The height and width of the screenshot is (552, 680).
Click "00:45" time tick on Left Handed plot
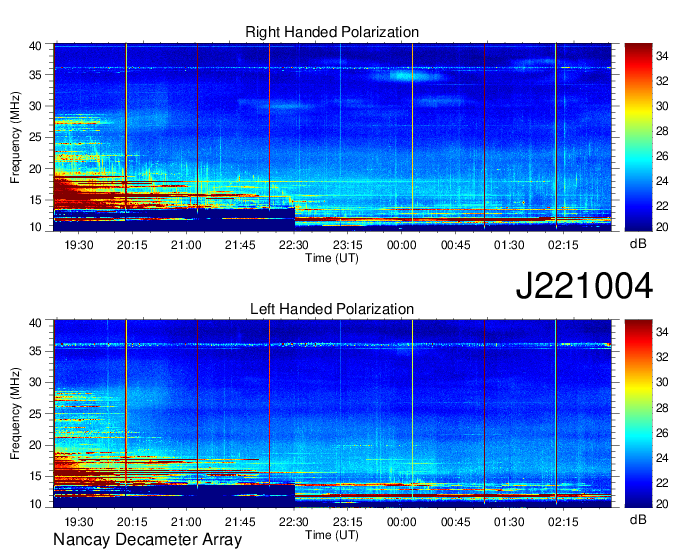455,522
